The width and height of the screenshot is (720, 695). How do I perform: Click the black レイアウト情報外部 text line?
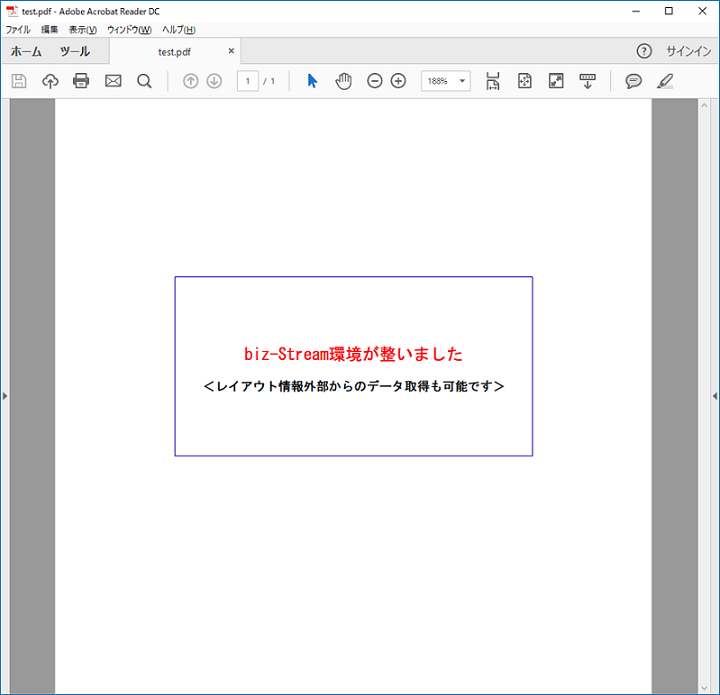tap(354, 386)
